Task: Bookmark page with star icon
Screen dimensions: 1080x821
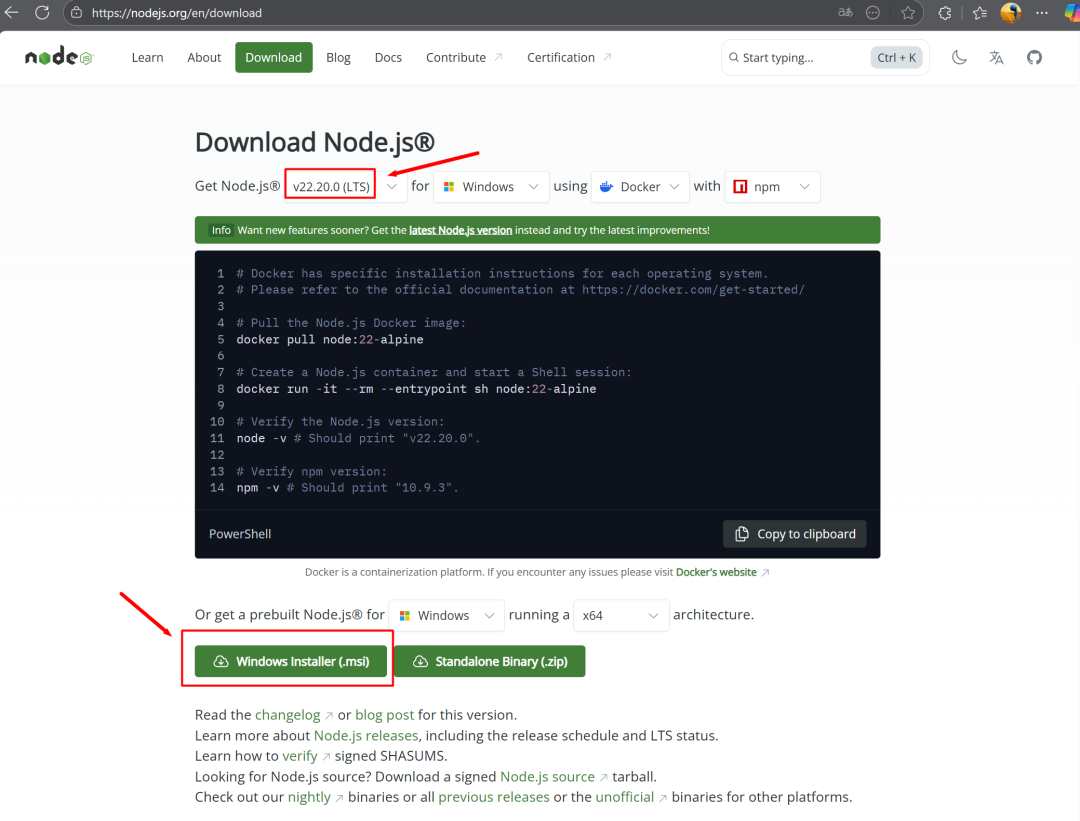Action: [x=908, y=12]
